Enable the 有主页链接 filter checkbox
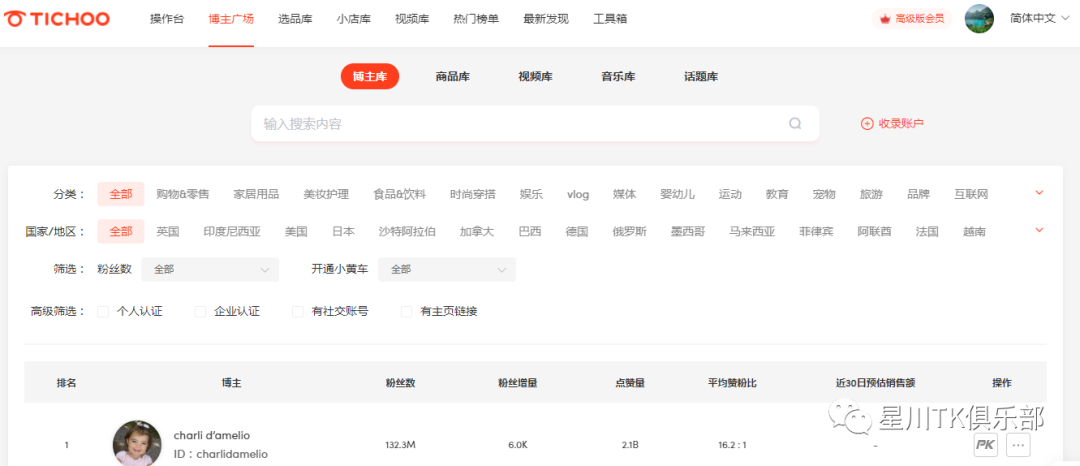The height and width of the screenshot is (466, 1080). pos(407,312)
